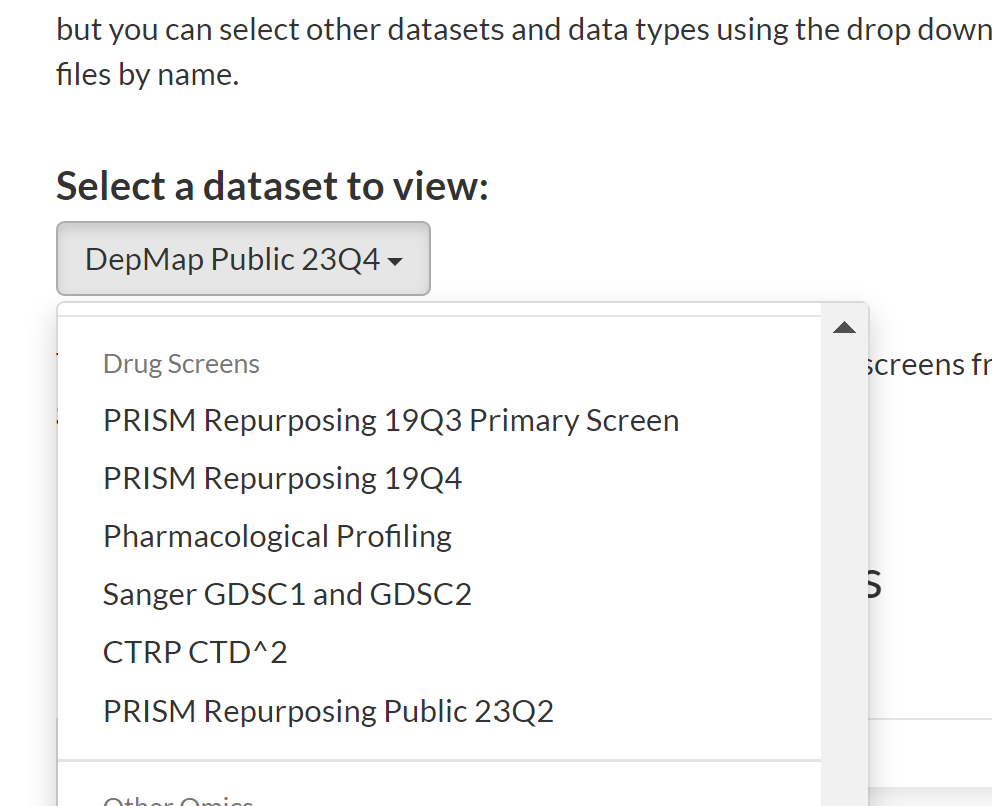The height and width of the screenshot is (806, 992).
Task: Choose the CTRP CTD^2 dataset
Action: [195, 653]
